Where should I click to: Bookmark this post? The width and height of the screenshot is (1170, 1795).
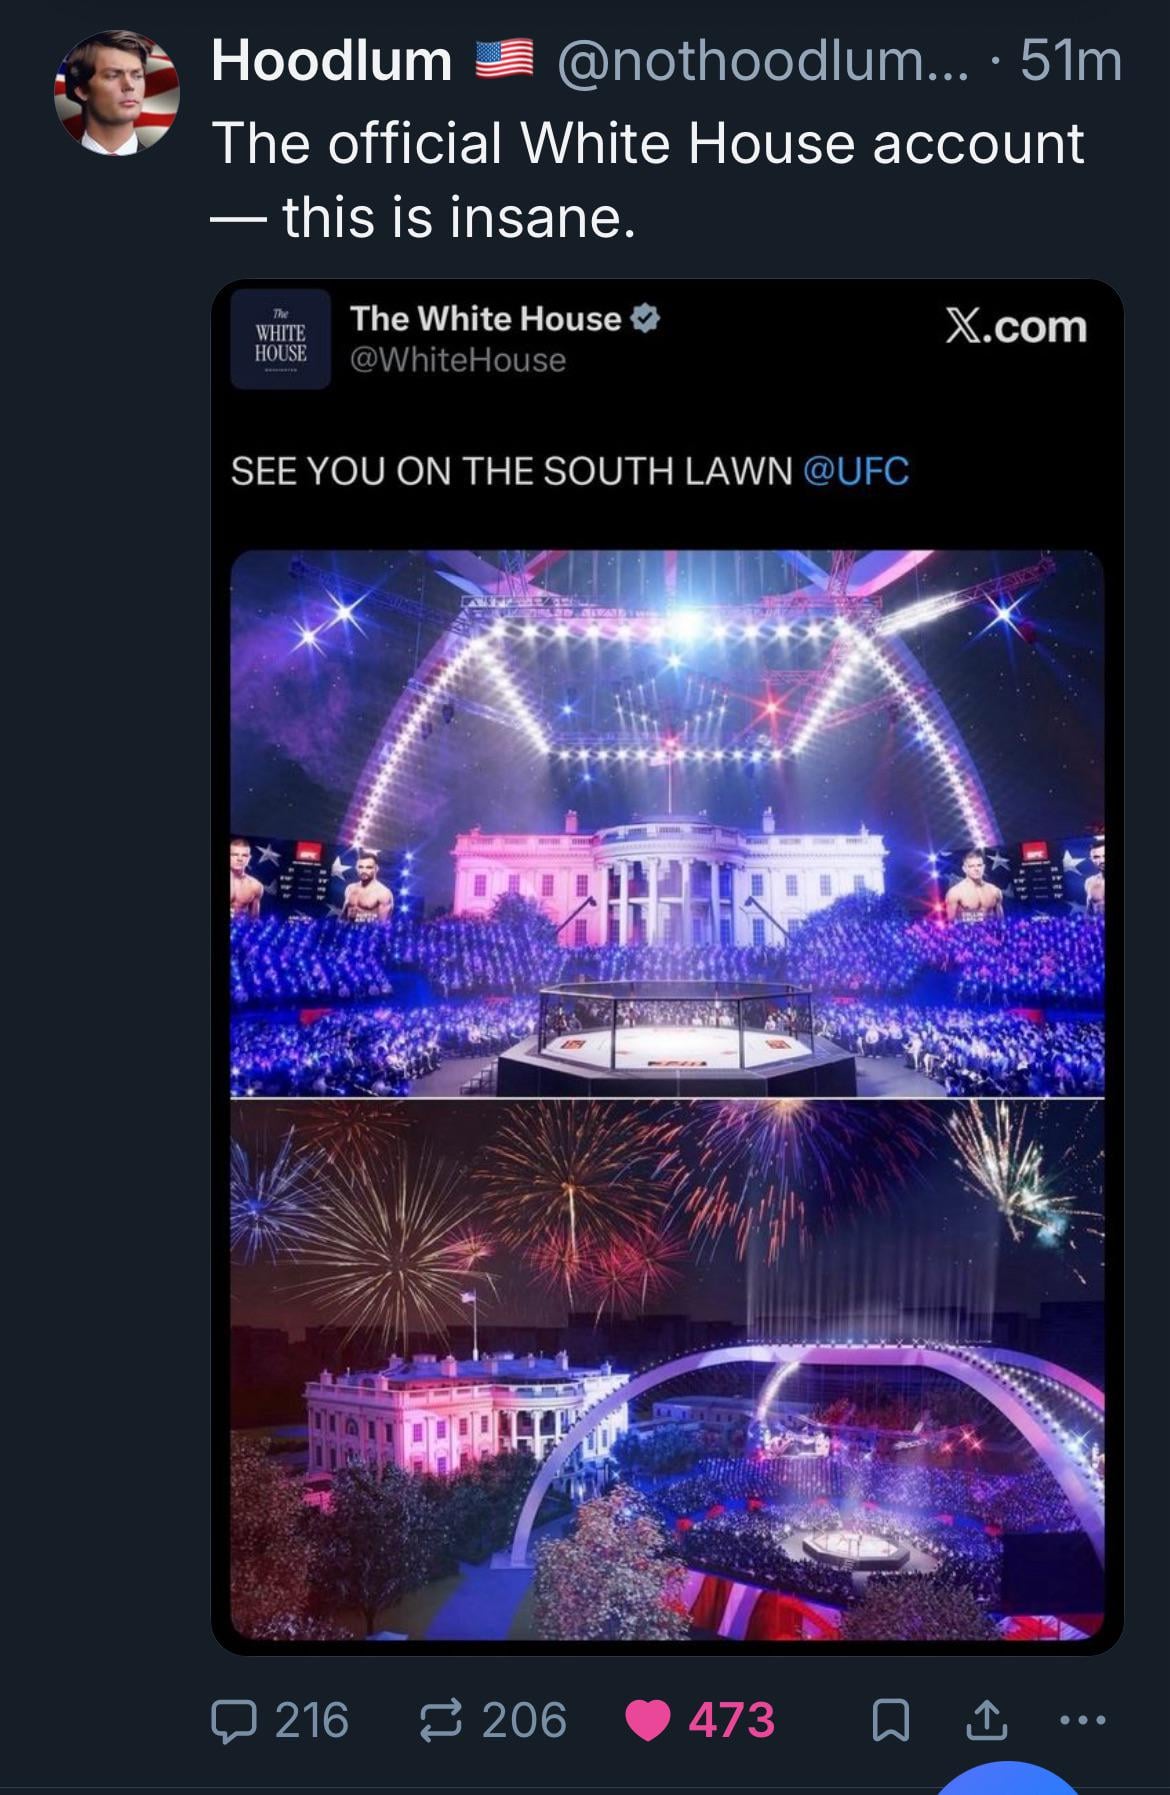coord(891,1721)
